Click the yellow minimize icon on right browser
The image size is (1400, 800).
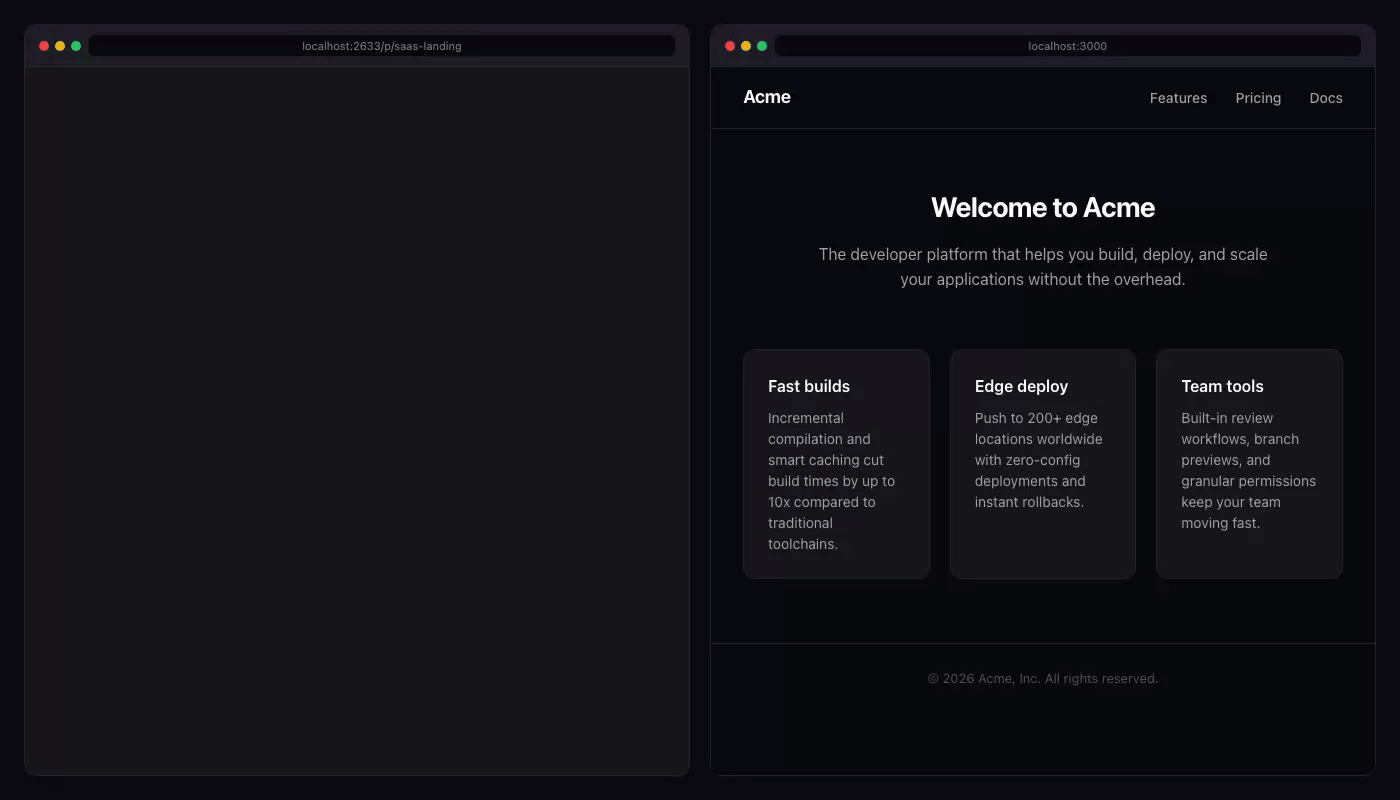(744, 45)
